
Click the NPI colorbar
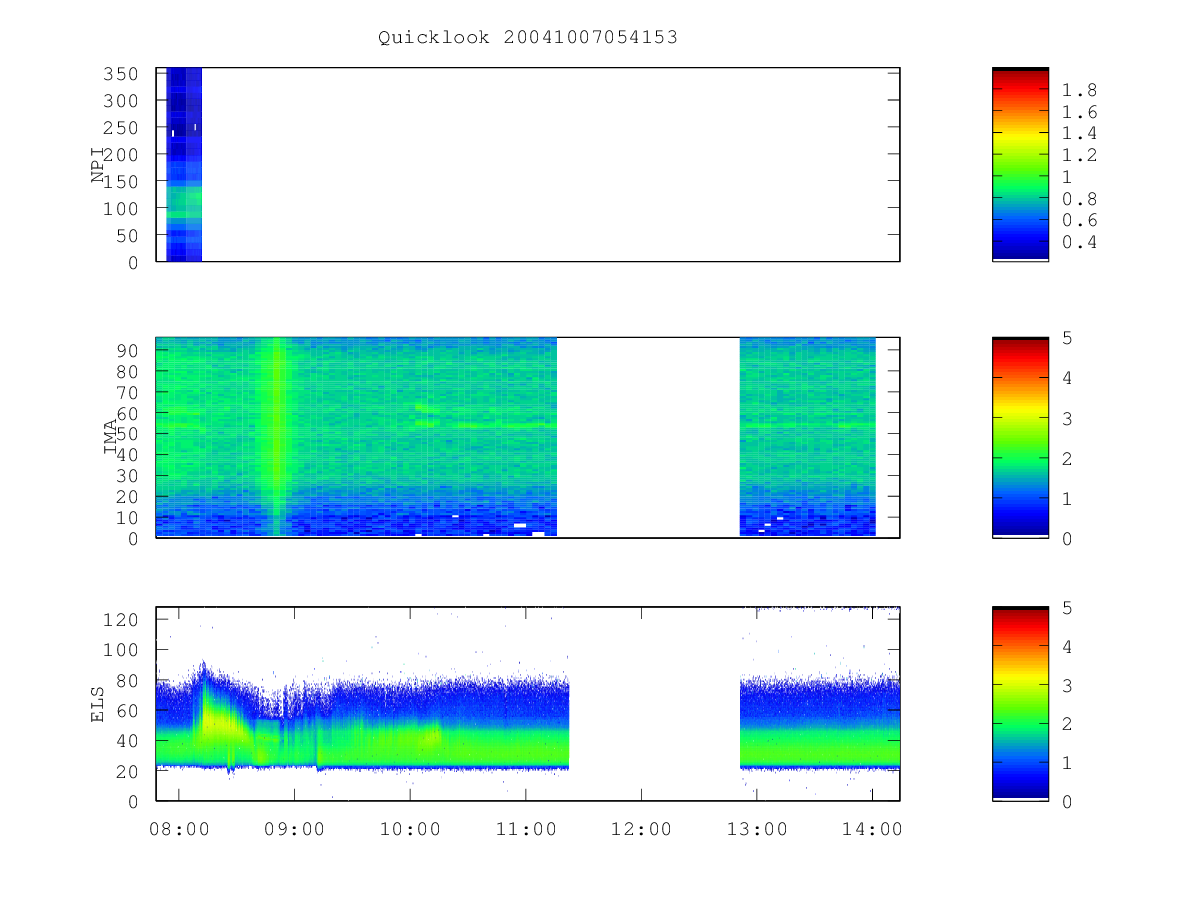tap(1020, 165)
